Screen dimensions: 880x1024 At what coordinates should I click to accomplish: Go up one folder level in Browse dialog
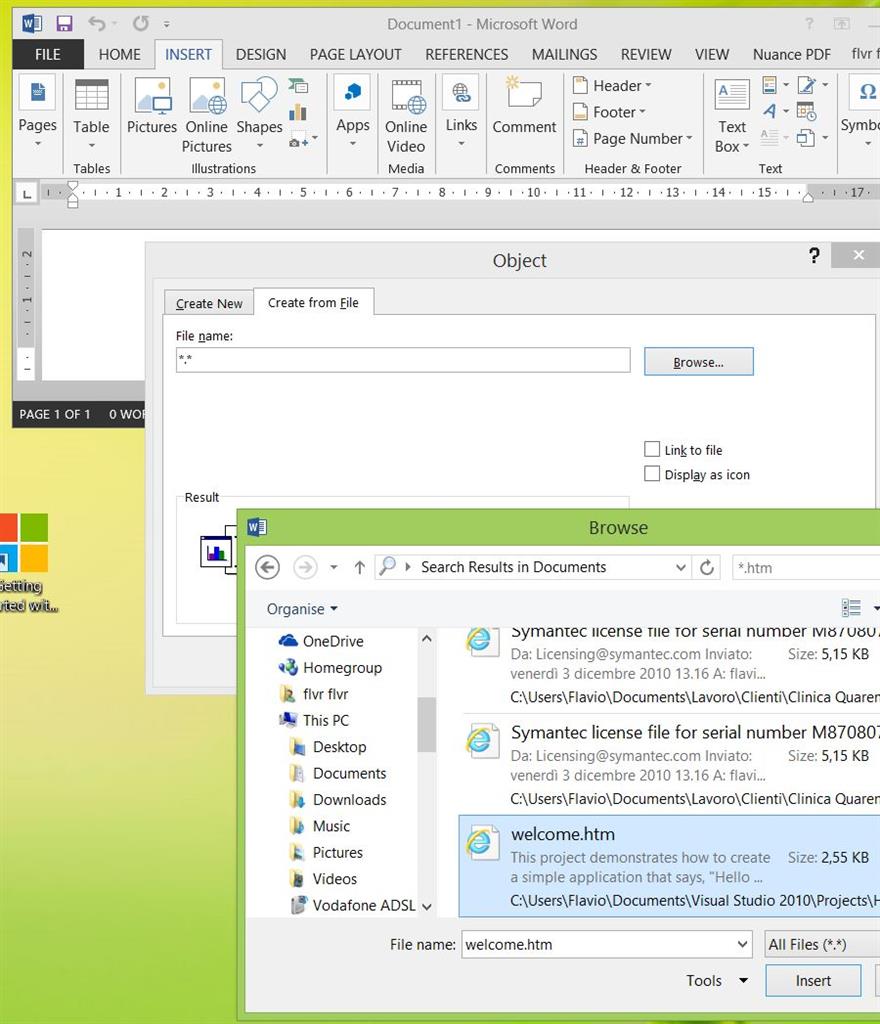pyautogui.click(x=359, y=567)
